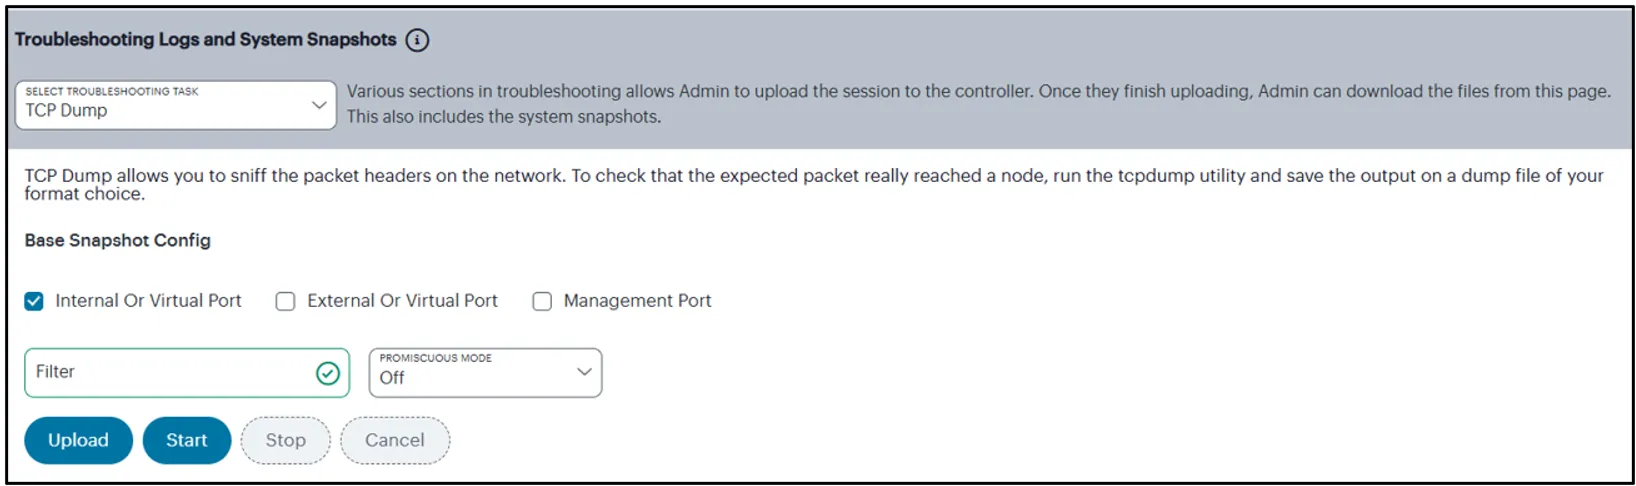Image resolution: width=1636 pixels, height=486 pixels.
Task: Uncheck Internal Or Virtual Port checkbox
Action: (34, 301)
